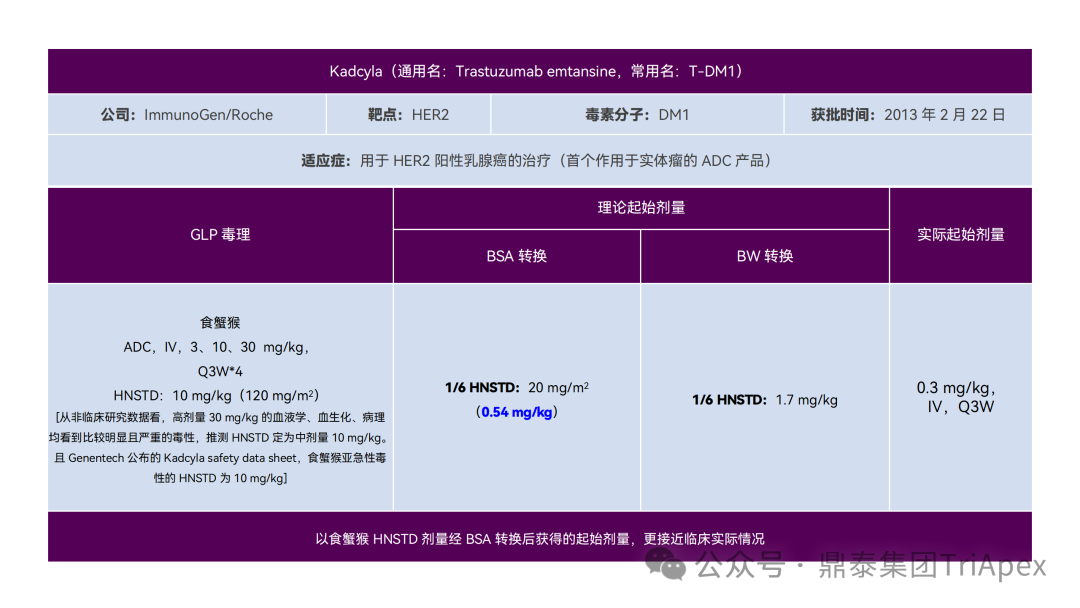Click the bracketed non-clinical data note
Image resolution: width=1080 pixels, height=608 pixels.
pyautogui.click(x=220, y=448)
